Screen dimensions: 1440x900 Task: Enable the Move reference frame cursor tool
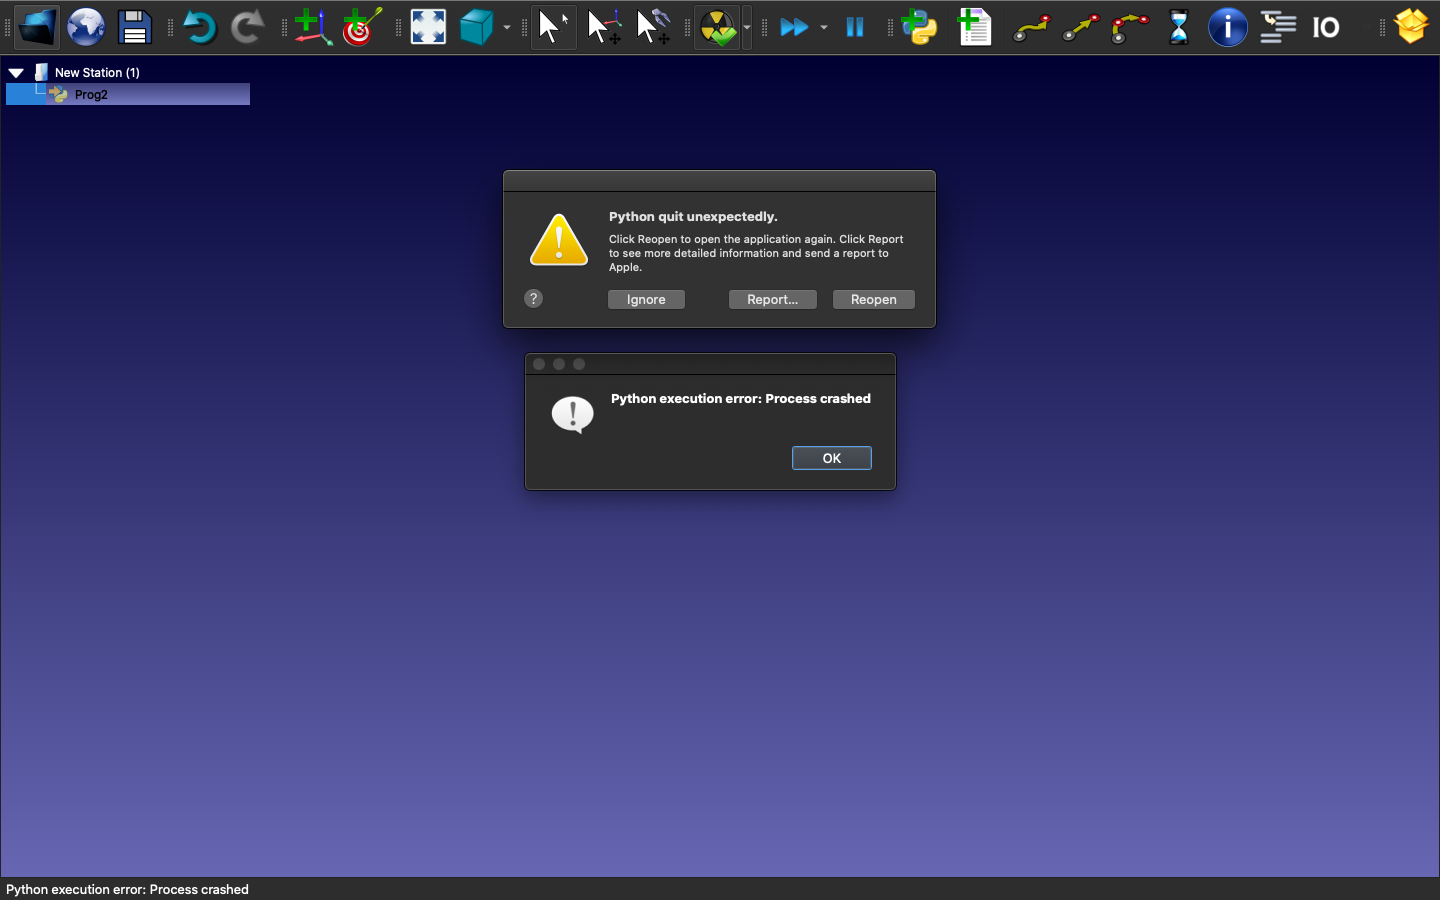coord(604,27)
